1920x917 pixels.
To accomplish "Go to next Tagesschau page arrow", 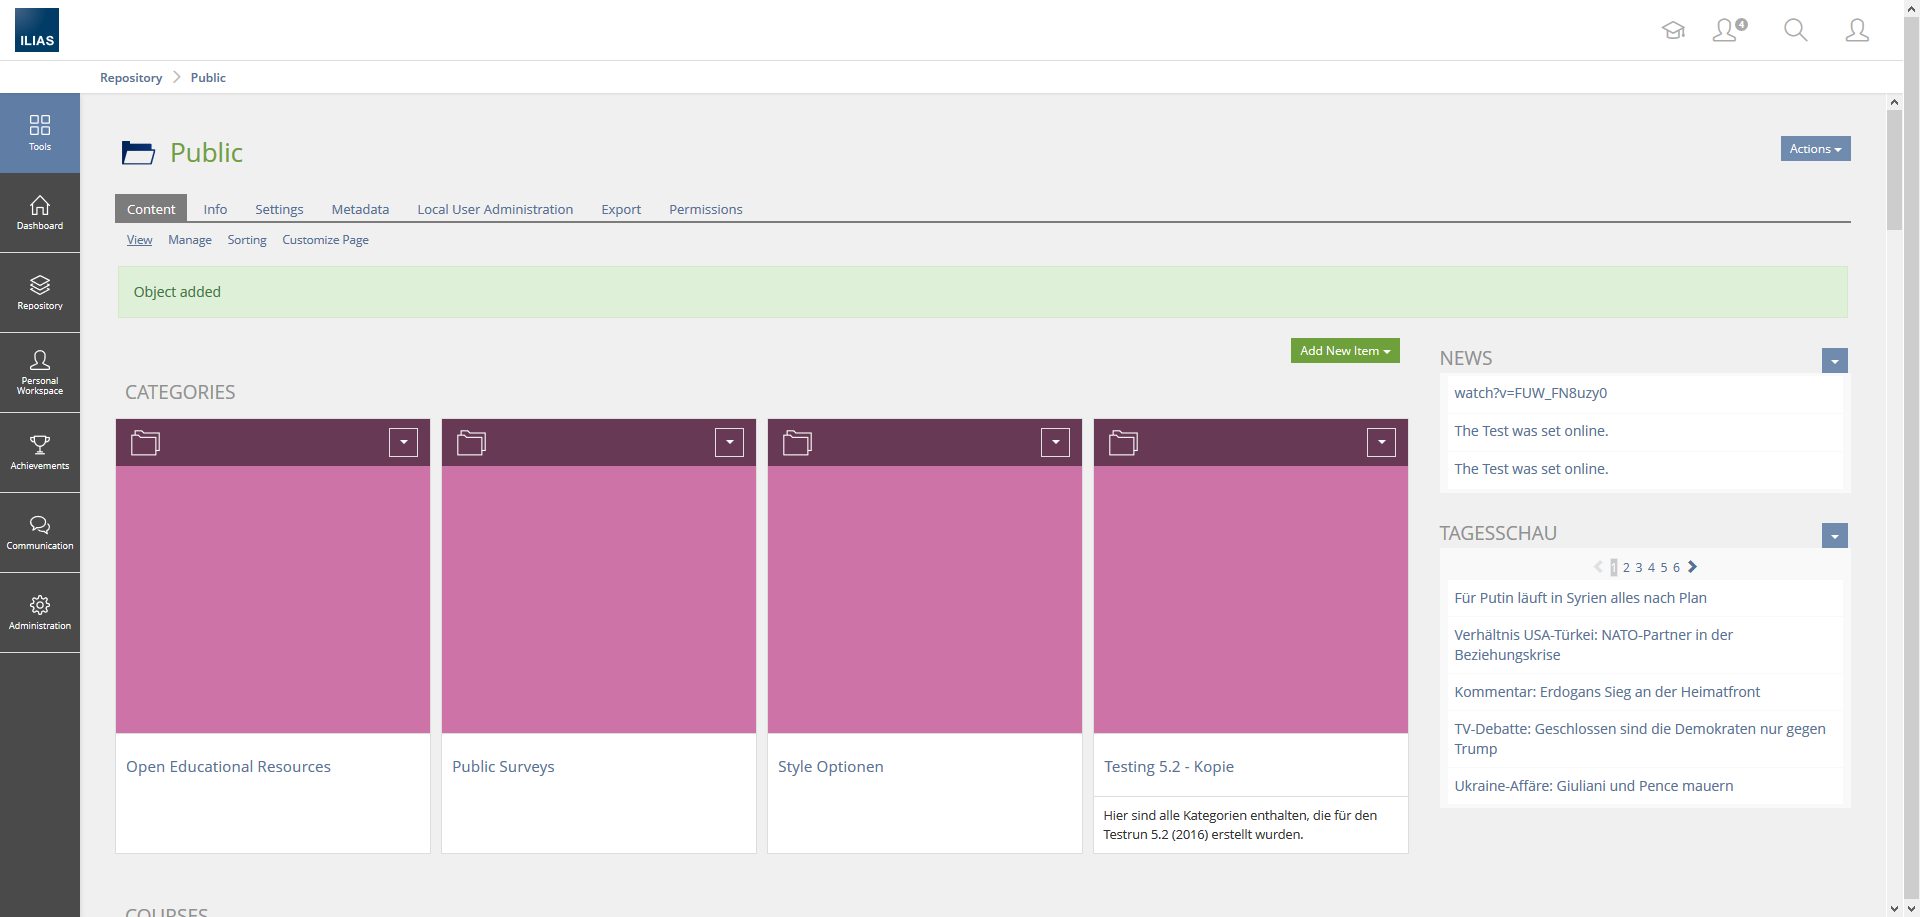I will [1692, 567].
